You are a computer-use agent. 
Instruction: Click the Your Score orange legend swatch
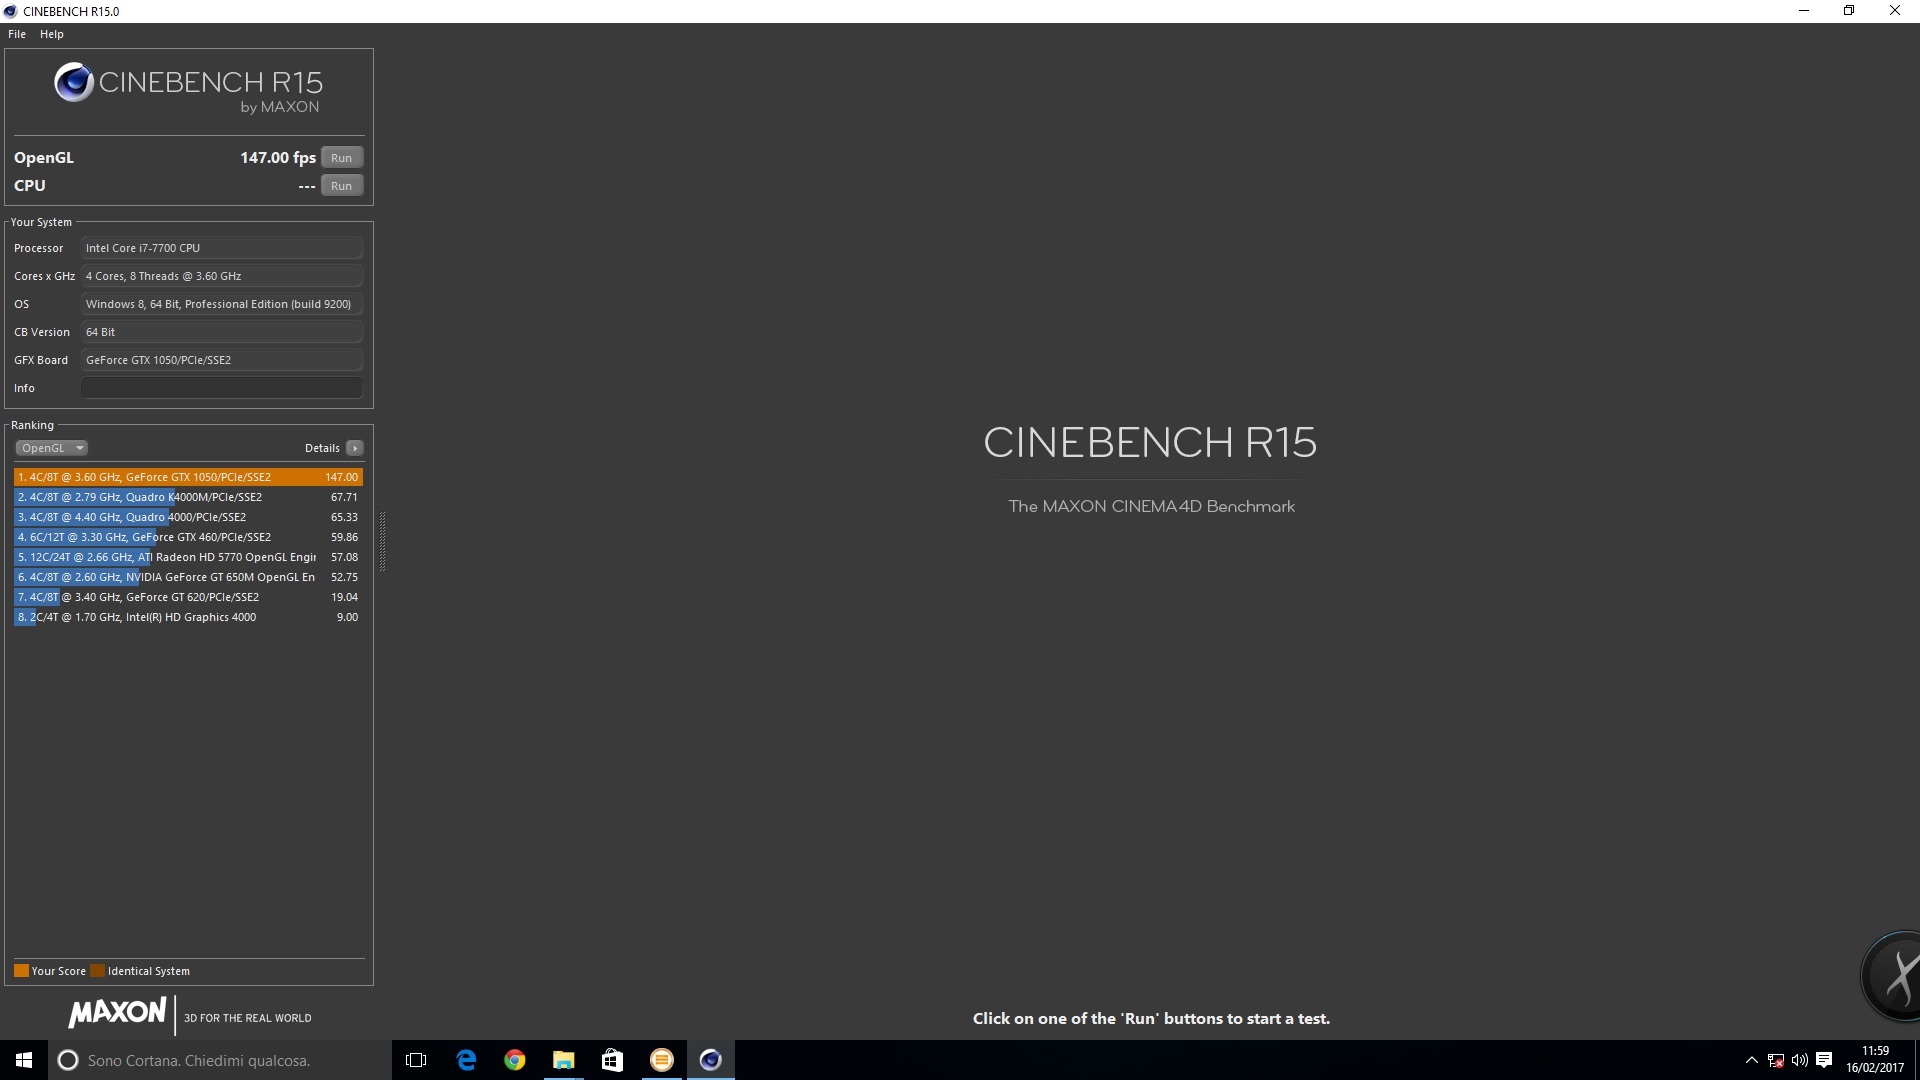coord(21,971)
